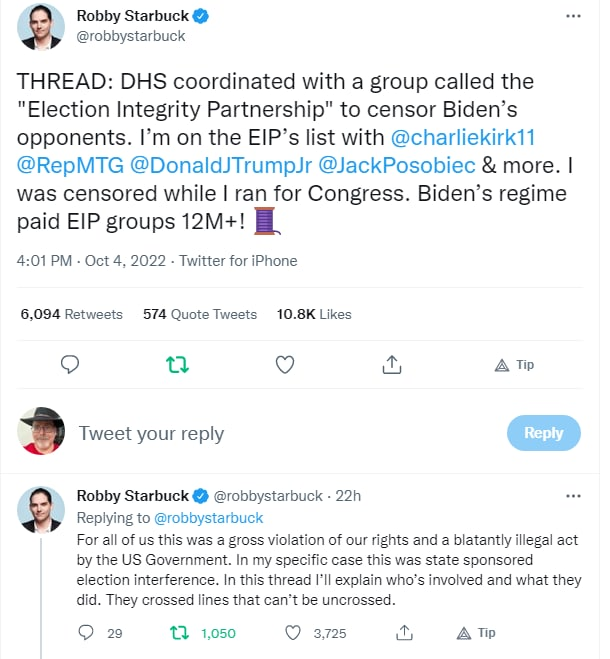610x659 pixels.
Task: Open more options on the reply tweet
Action: pos(572,495)
